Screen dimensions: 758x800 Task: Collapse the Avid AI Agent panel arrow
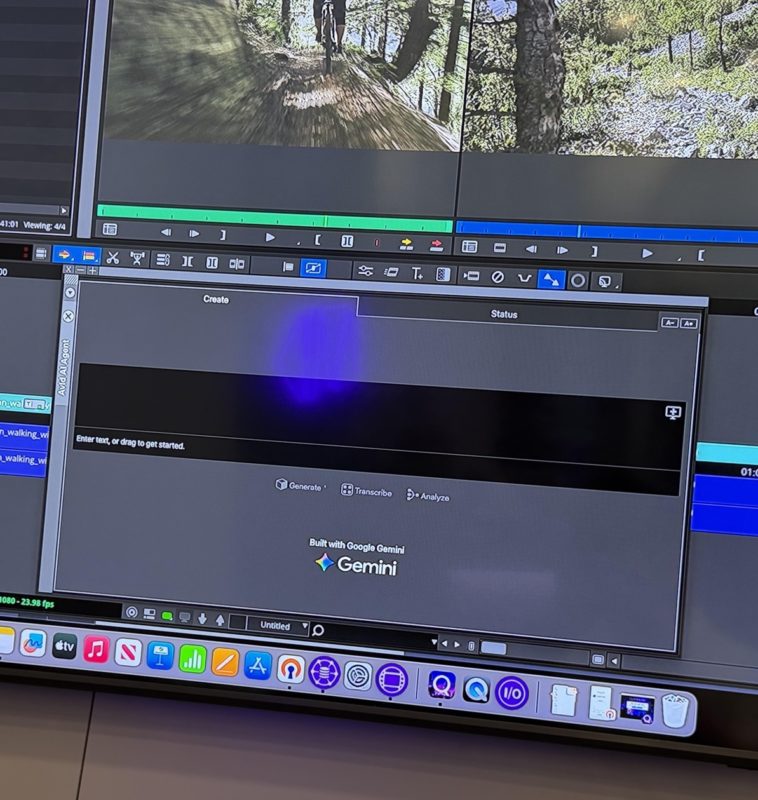pos(70,293)
